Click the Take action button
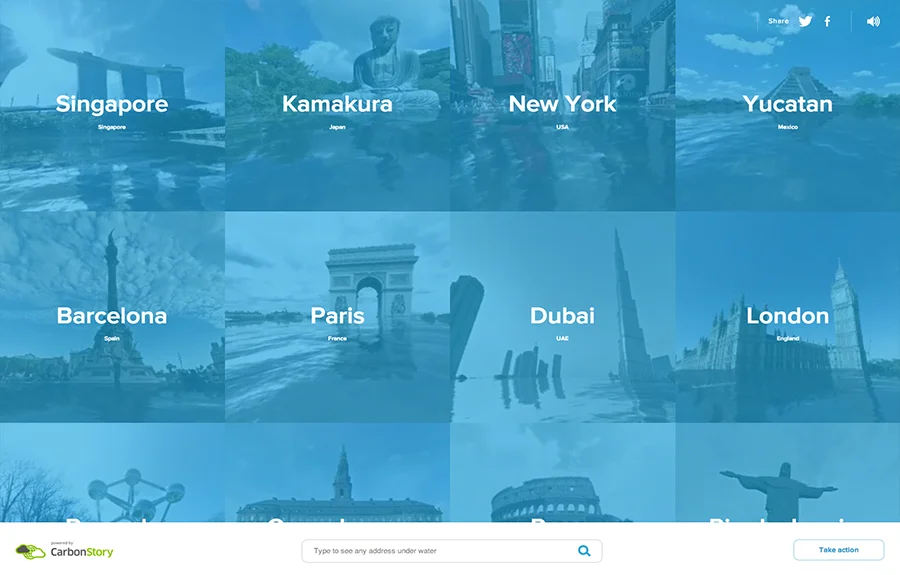The image size is (900, 575). [839, 550]
